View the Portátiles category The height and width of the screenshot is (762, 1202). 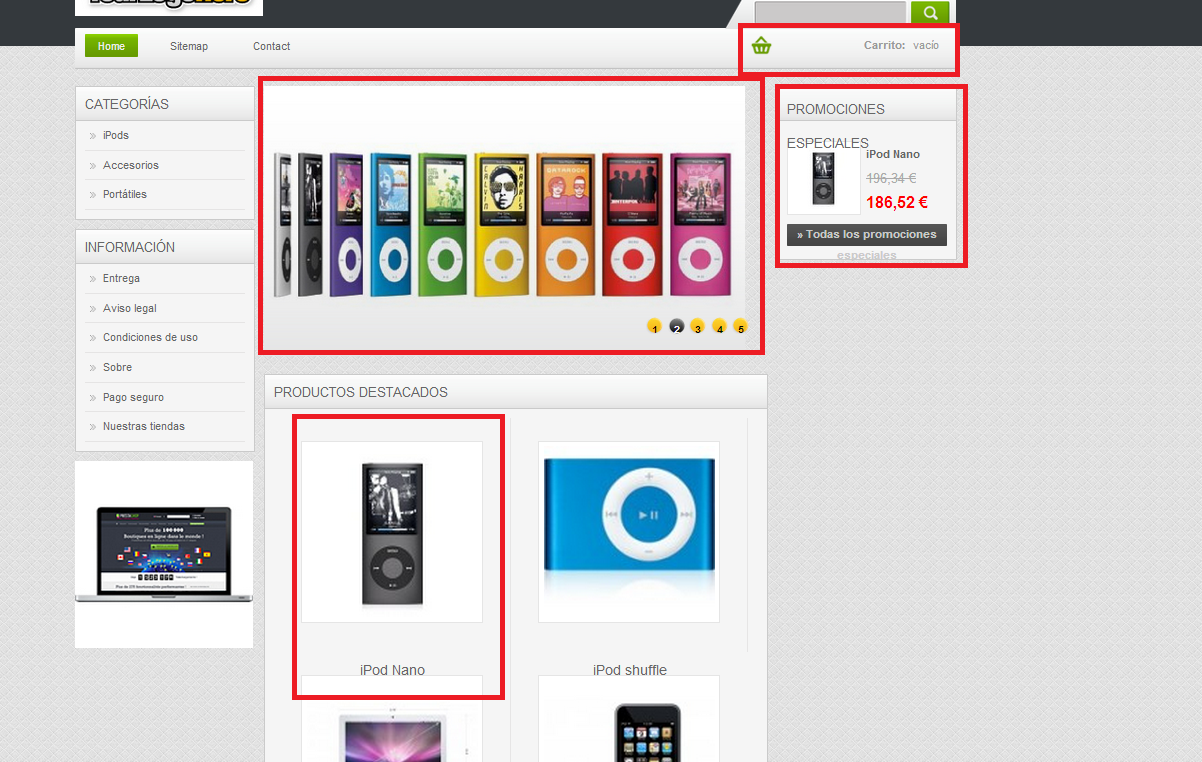(125, 194)
